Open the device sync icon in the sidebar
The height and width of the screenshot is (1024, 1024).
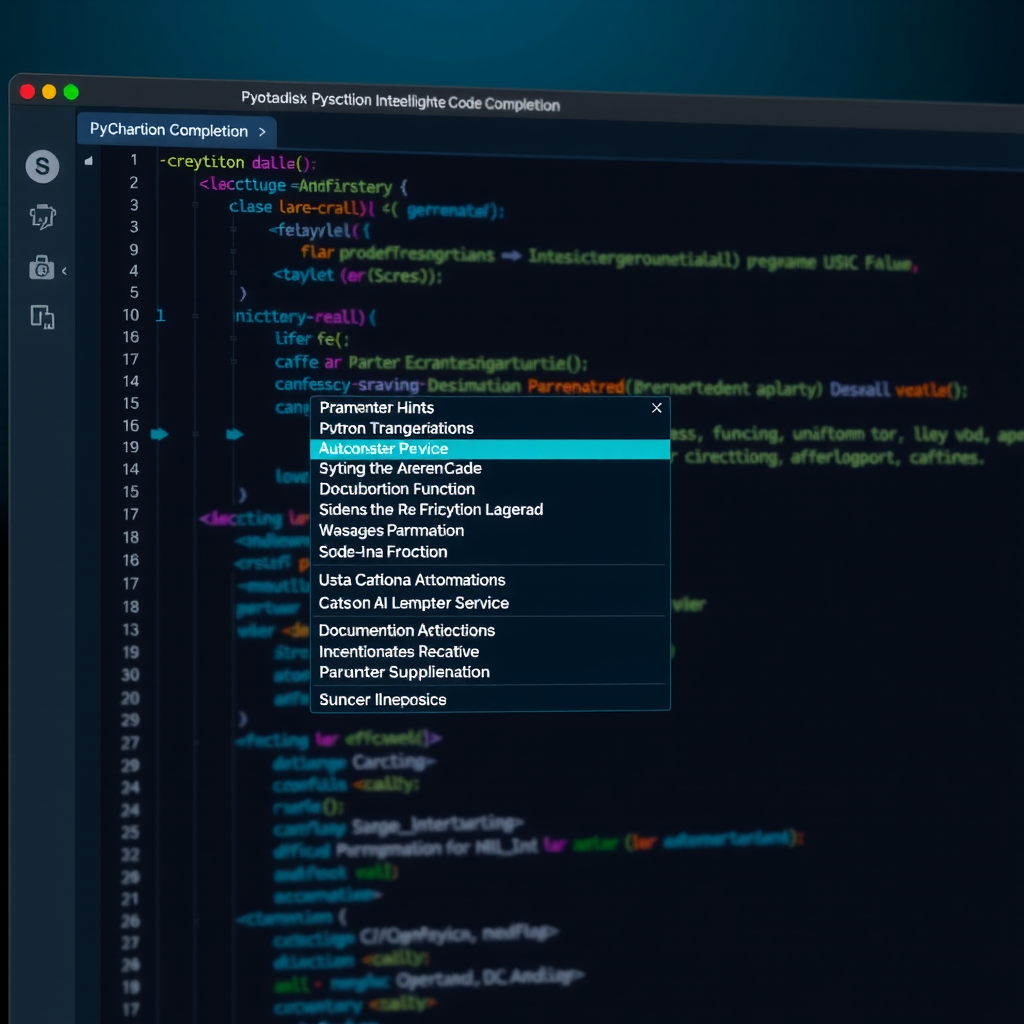[41, 317]
